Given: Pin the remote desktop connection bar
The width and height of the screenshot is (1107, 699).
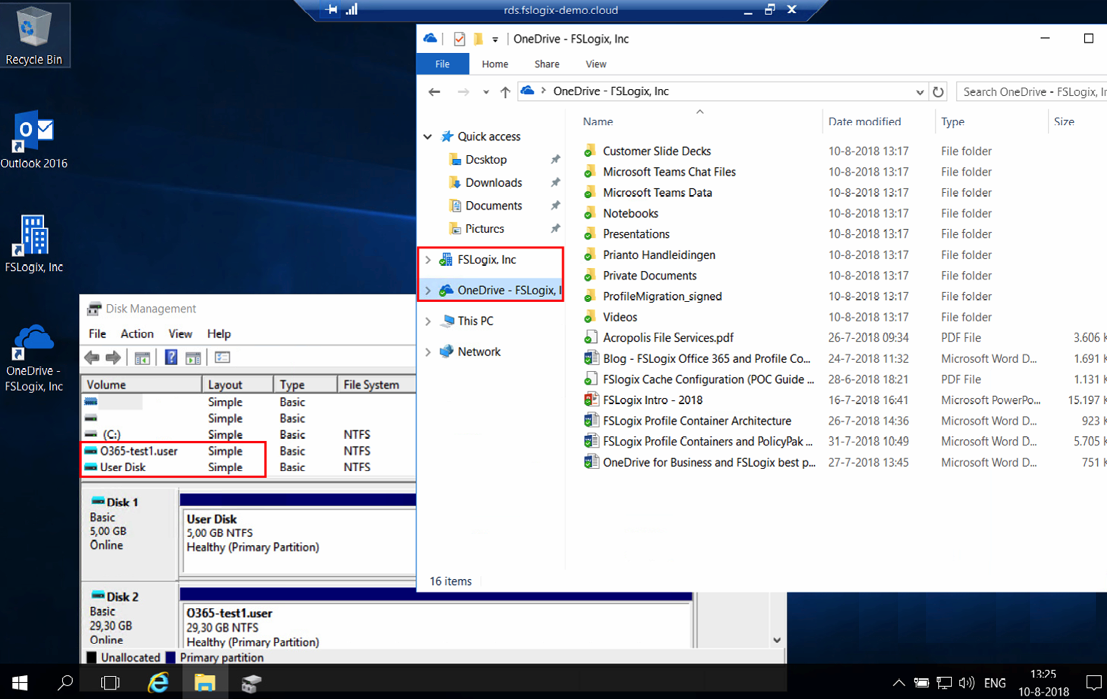Looking at the screenshot, I should [x=331, y=10].
